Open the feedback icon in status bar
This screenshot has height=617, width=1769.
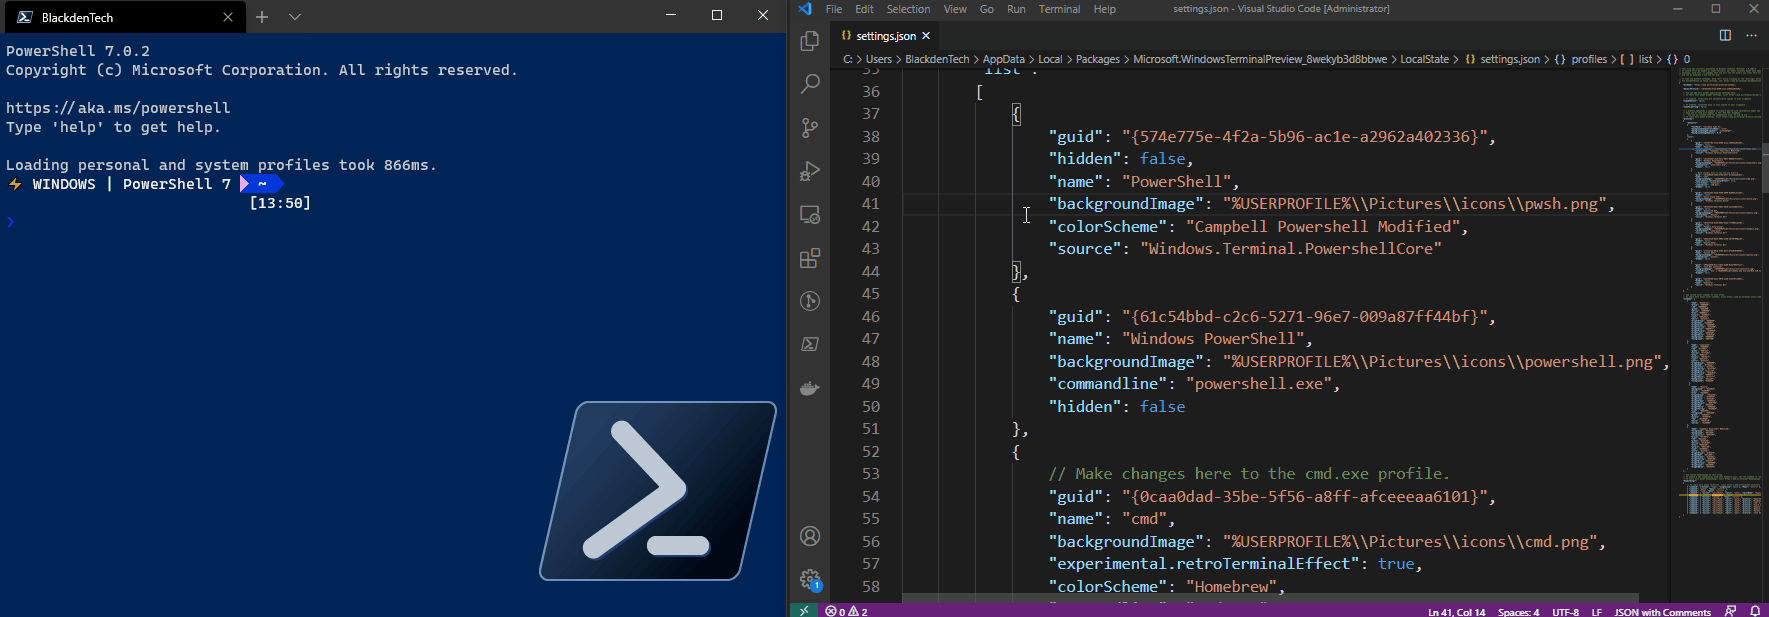pos(1731,611)
